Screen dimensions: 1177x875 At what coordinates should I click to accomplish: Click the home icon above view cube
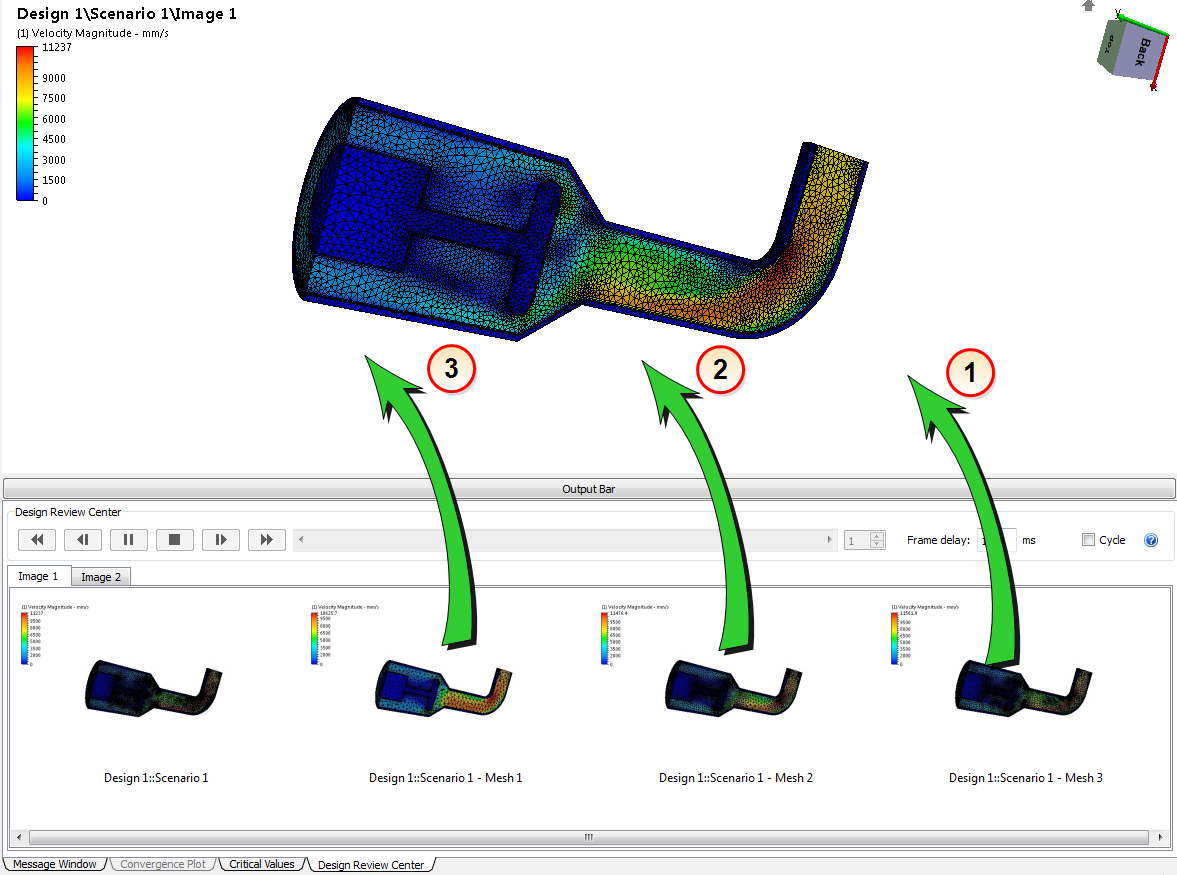[x=1088, y=5]
